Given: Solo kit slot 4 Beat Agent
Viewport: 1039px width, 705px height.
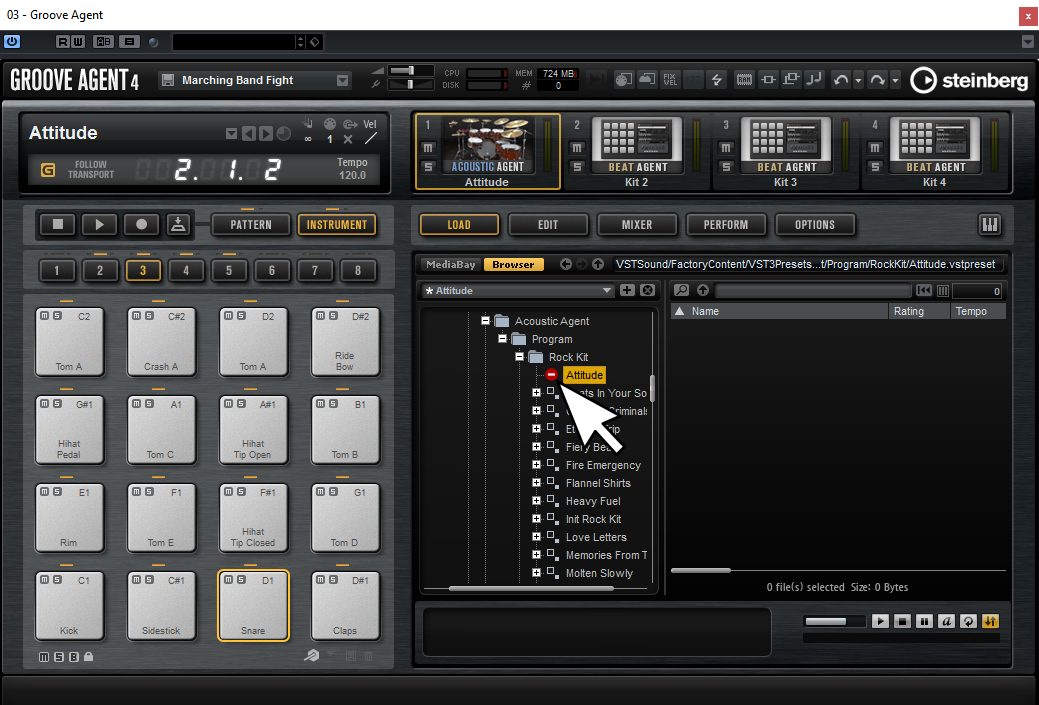Looking at the screenshot, I should [x=875, y=167].
